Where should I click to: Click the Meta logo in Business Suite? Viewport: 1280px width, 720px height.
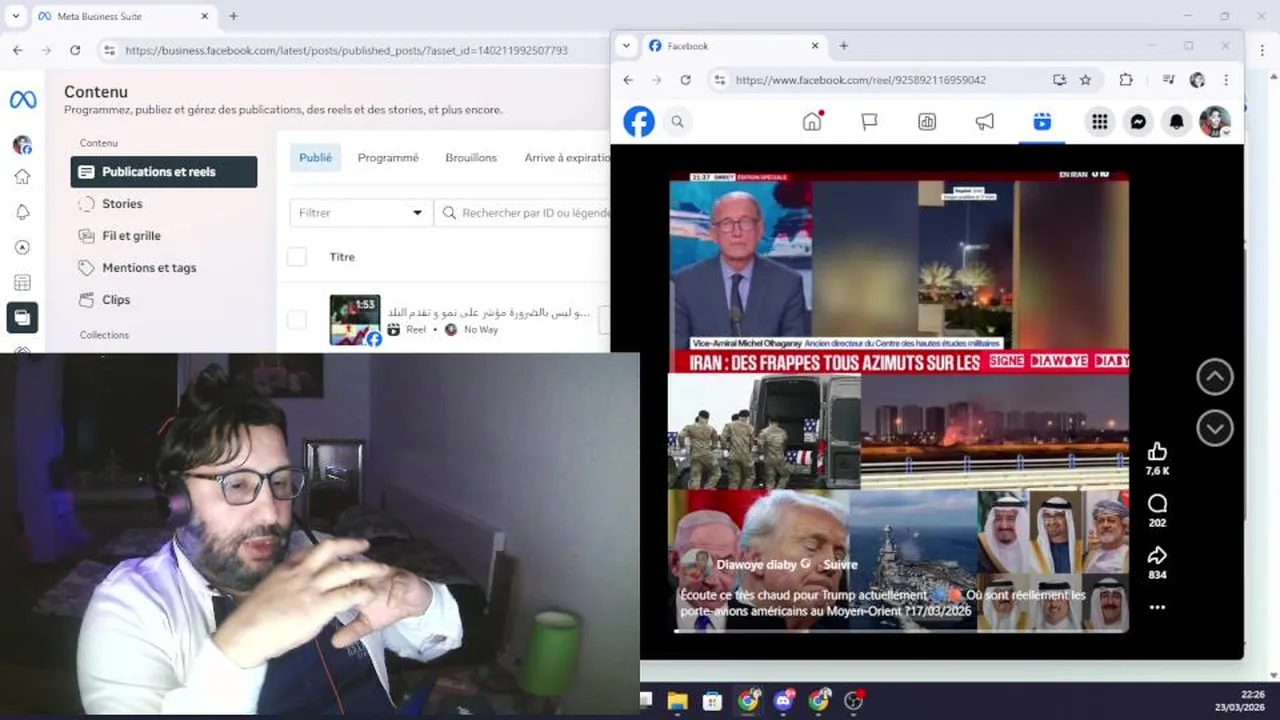pos(23,100)
